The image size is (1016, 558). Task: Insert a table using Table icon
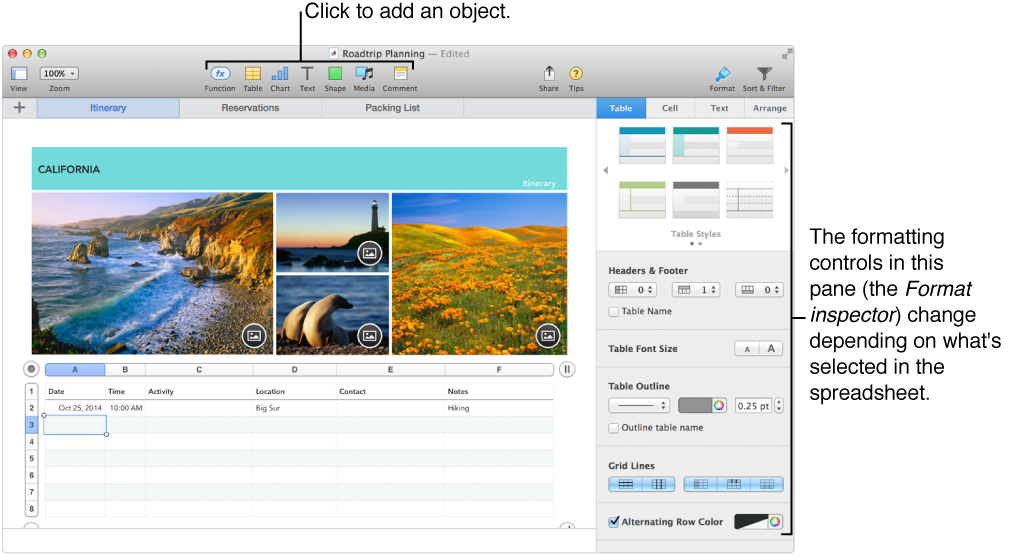pos(253,74)
